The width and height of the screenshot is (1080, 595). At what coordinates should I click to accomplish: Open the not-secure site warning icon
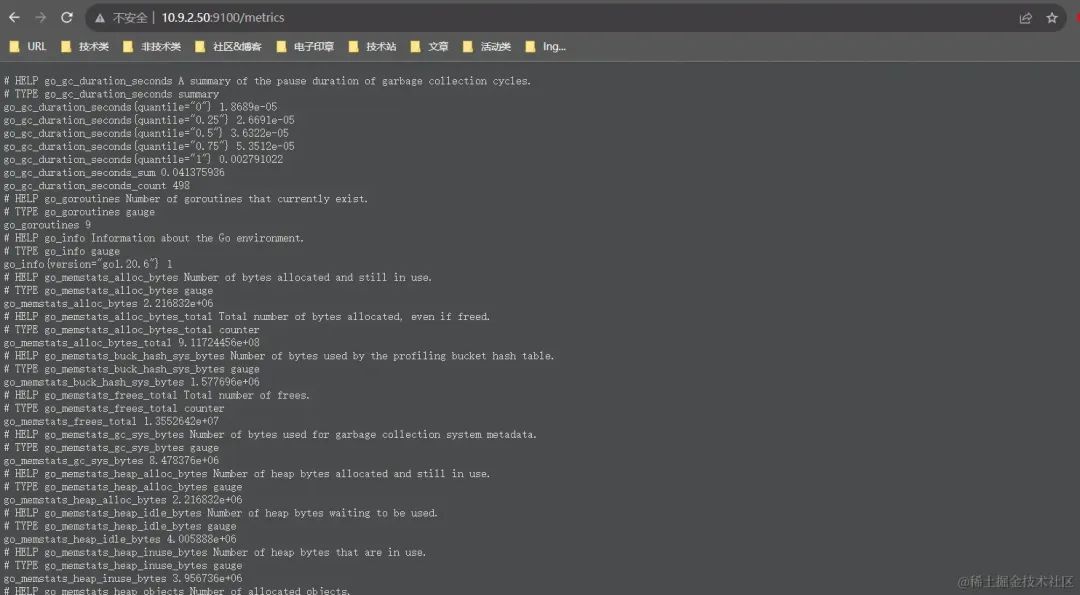pyautogui.click(x=100, y=18)
